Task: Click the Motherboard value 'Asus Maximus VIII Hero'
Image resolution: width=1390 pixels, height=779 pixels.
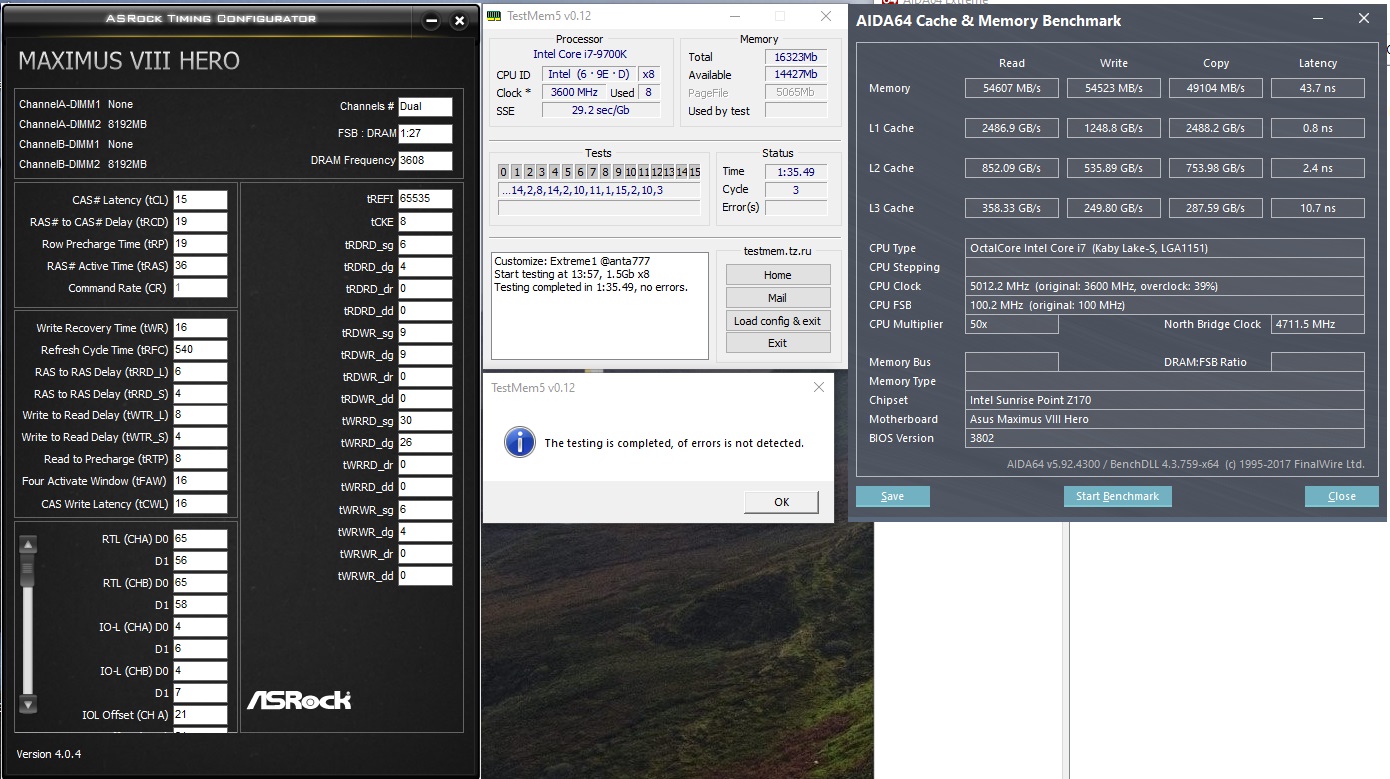Action: (1165, 419)
